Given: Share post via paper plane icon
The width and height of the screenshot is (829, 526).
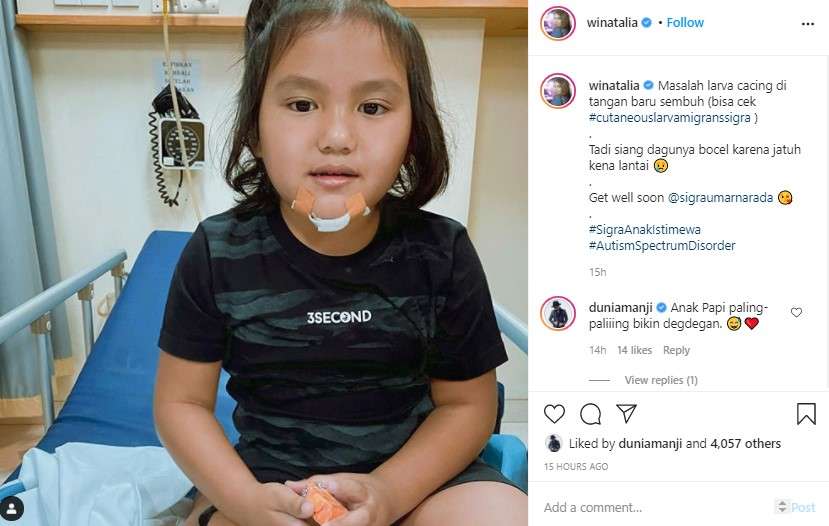Looking at the screenshot, I should point(626,413).
